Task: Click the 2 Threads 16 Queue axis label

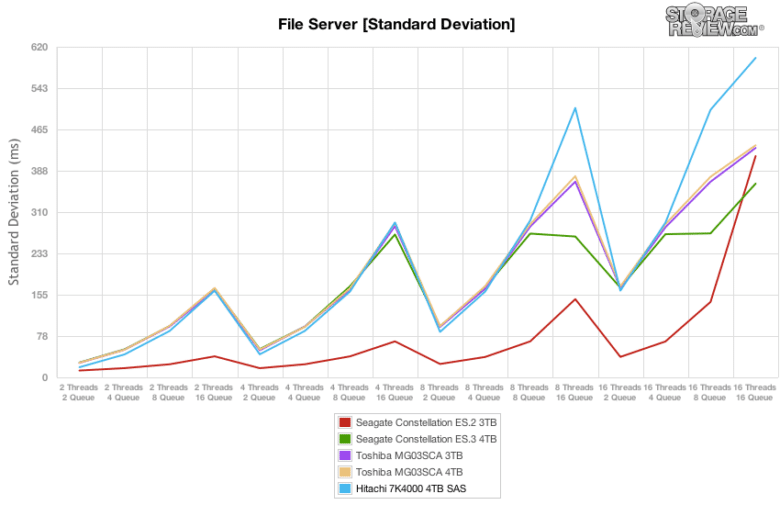Action: (214, 392)
